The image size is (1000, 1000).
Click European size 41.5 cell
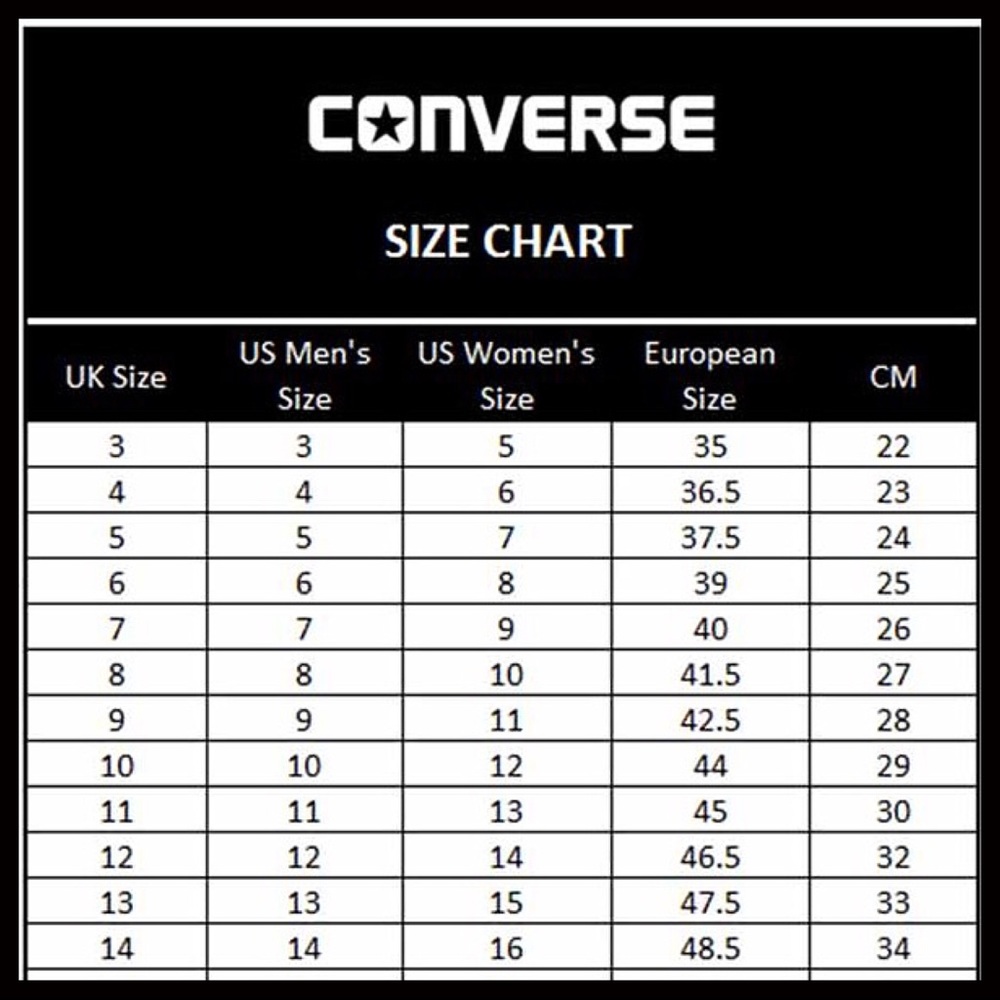coord(710,675)
